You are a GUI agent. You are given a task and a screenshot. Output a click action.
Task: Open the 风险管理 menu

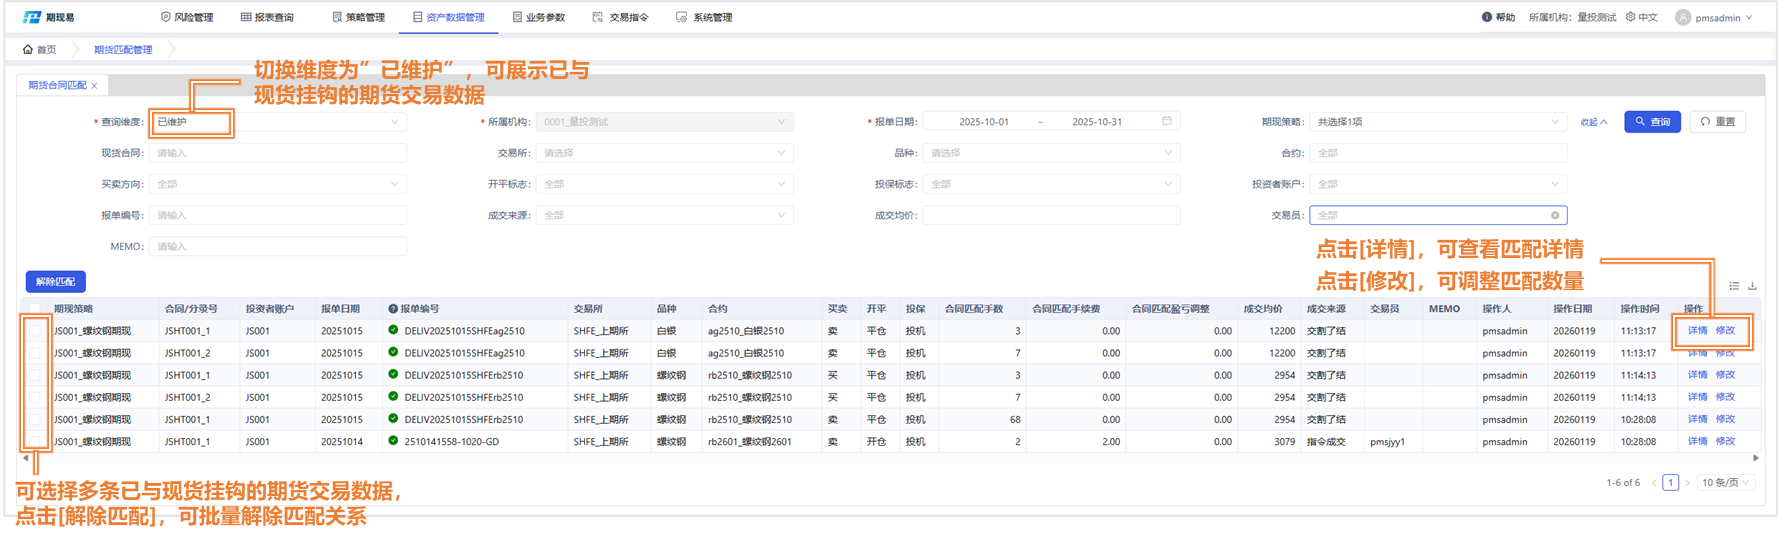click(x=186, y=17)
